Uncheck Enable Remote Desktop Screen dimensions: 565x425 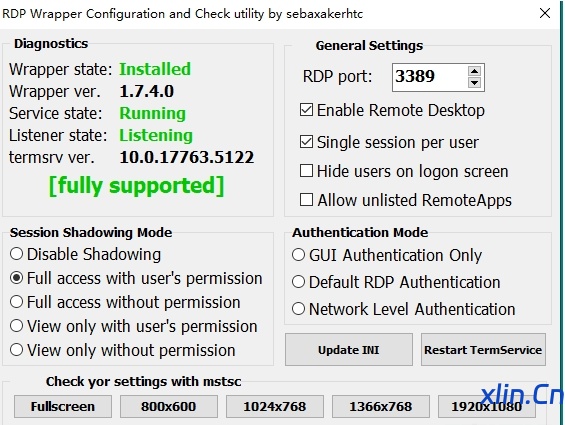point(306,110)
